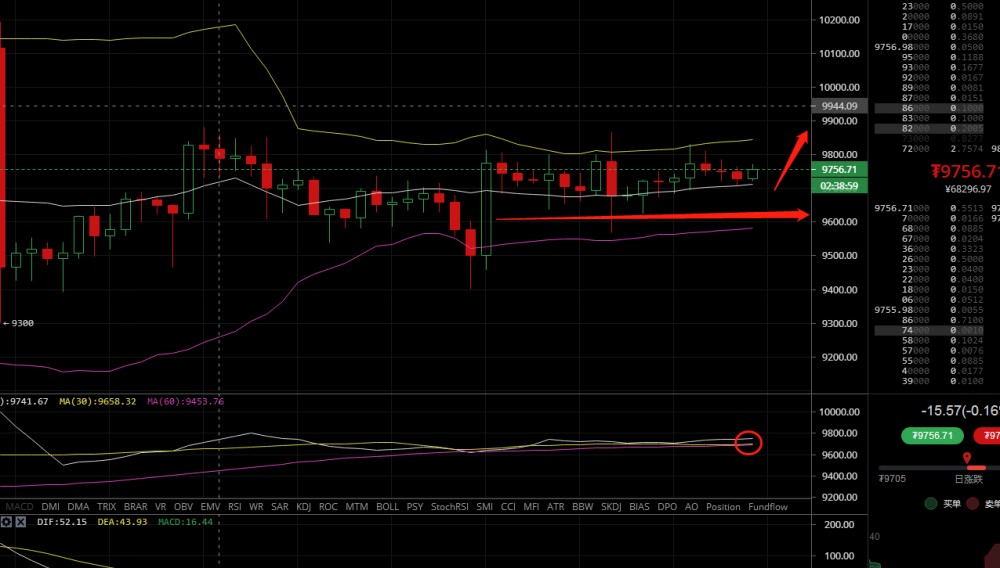Select the MA(30) 9658.32 legend label
The height and width of the screenshot is (568, 1000).
[x=99, y=401]
